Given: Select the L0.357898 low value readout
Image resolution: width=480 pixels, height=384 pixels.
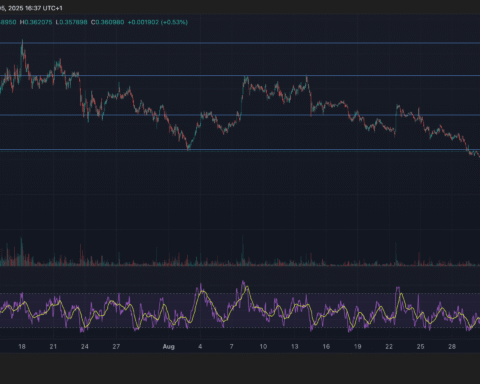Looking at the screenshot, I should 71,22.
